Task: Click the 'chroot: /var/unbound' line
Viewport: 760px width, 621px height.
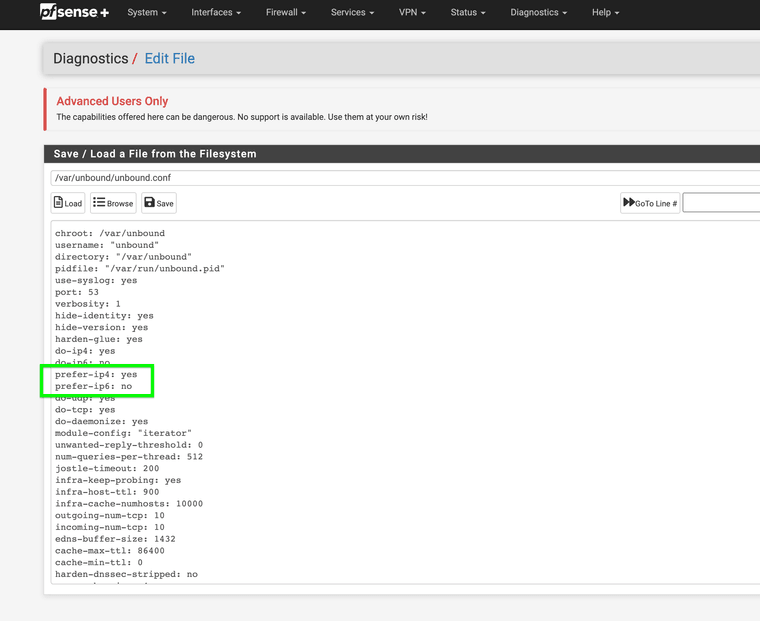Action: click(110, 233)
